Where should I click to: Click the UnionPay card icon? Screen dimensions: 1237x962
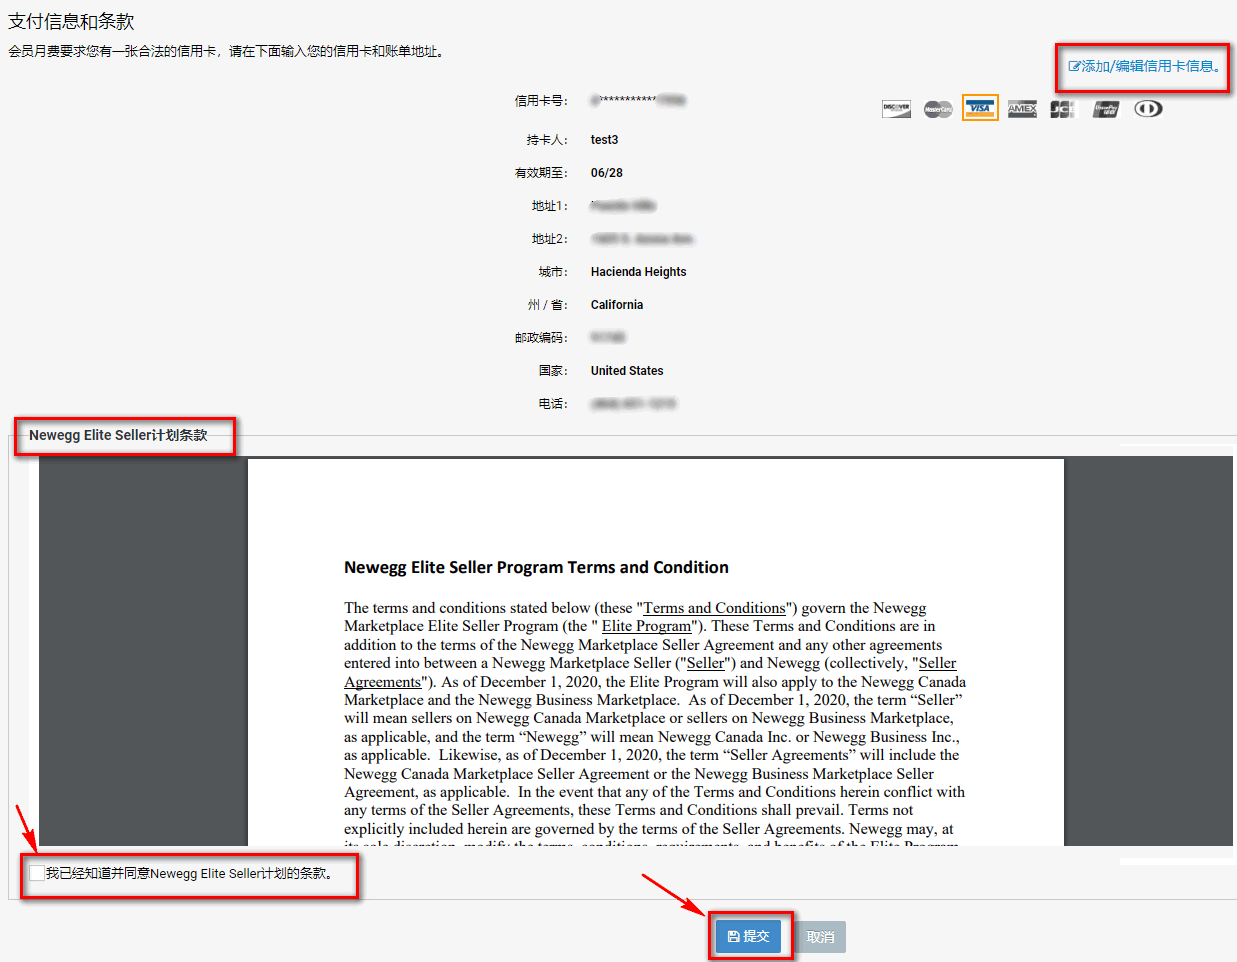[1105, 109]
